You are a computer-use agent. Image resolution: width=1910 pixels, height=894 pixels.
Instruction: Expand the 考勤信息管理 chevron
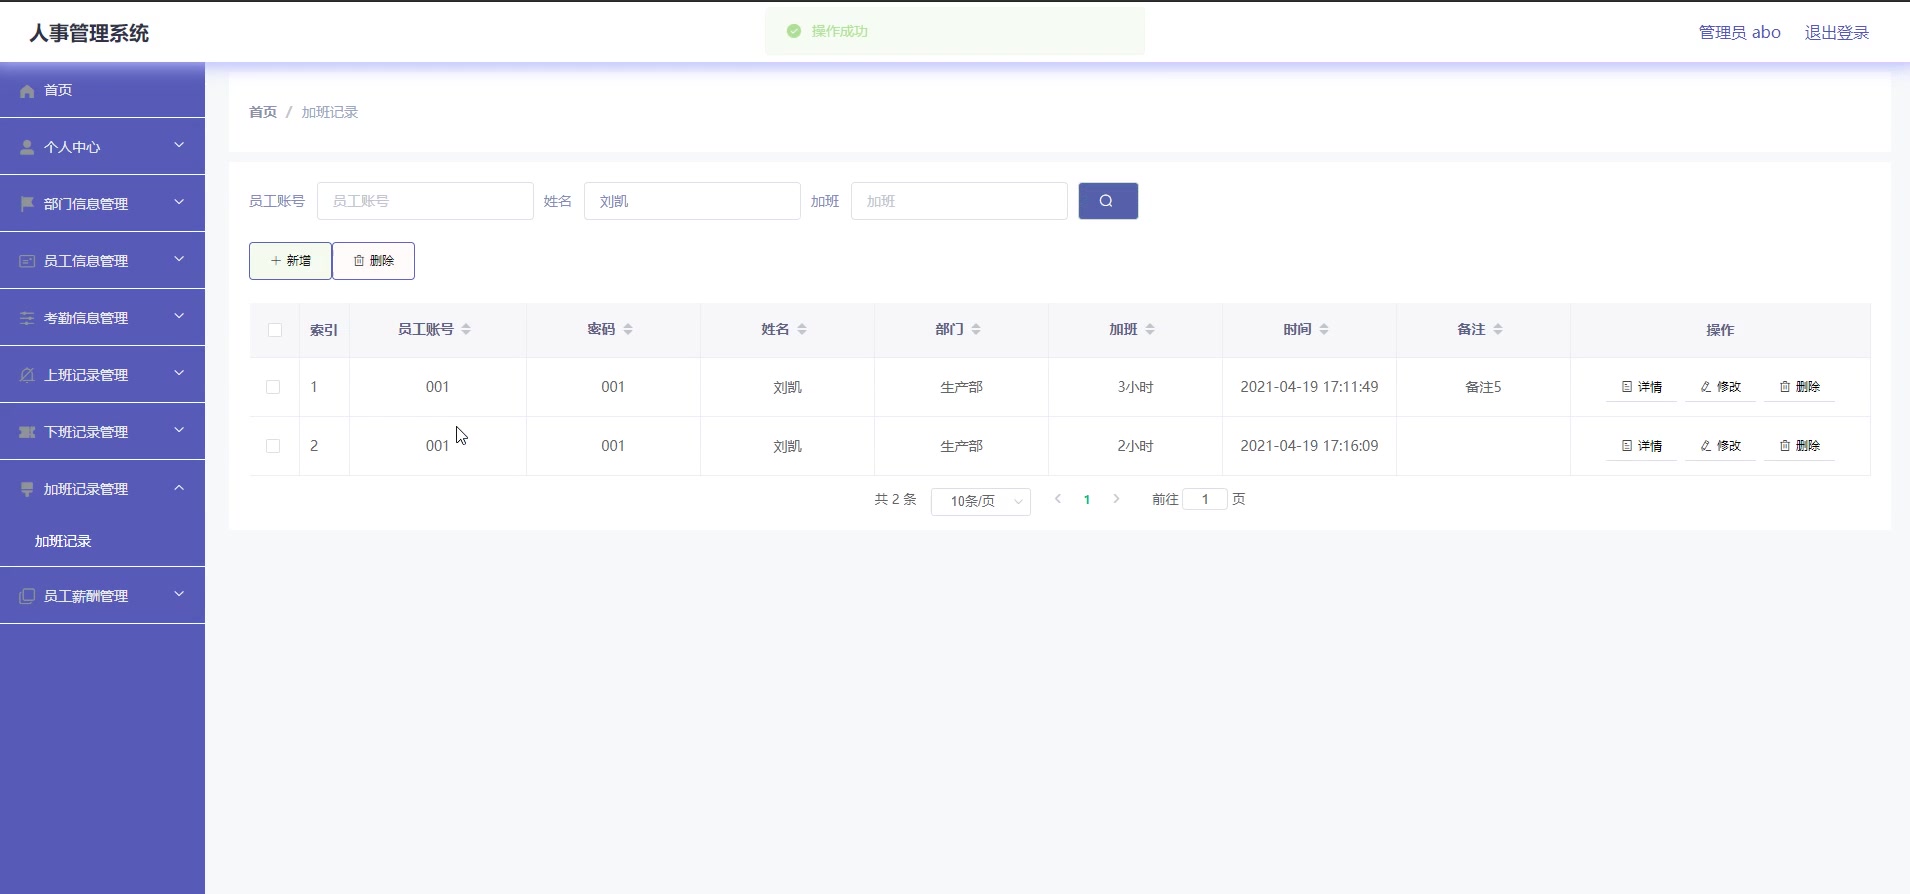point(179,316)
